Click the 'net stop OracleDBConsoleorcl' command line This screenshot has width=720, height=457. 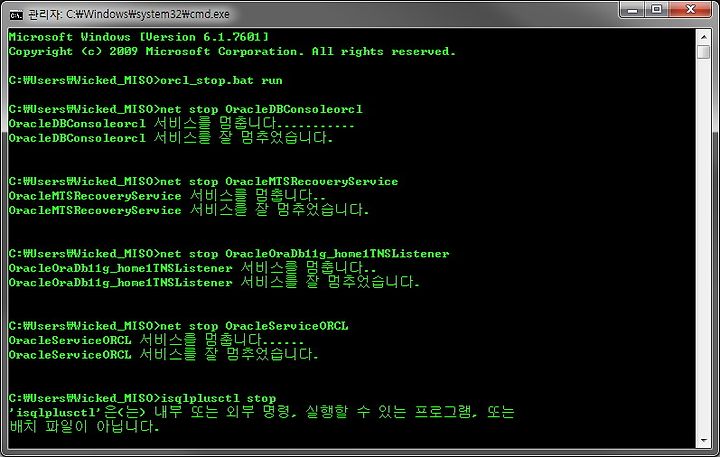tap(186, 109)
